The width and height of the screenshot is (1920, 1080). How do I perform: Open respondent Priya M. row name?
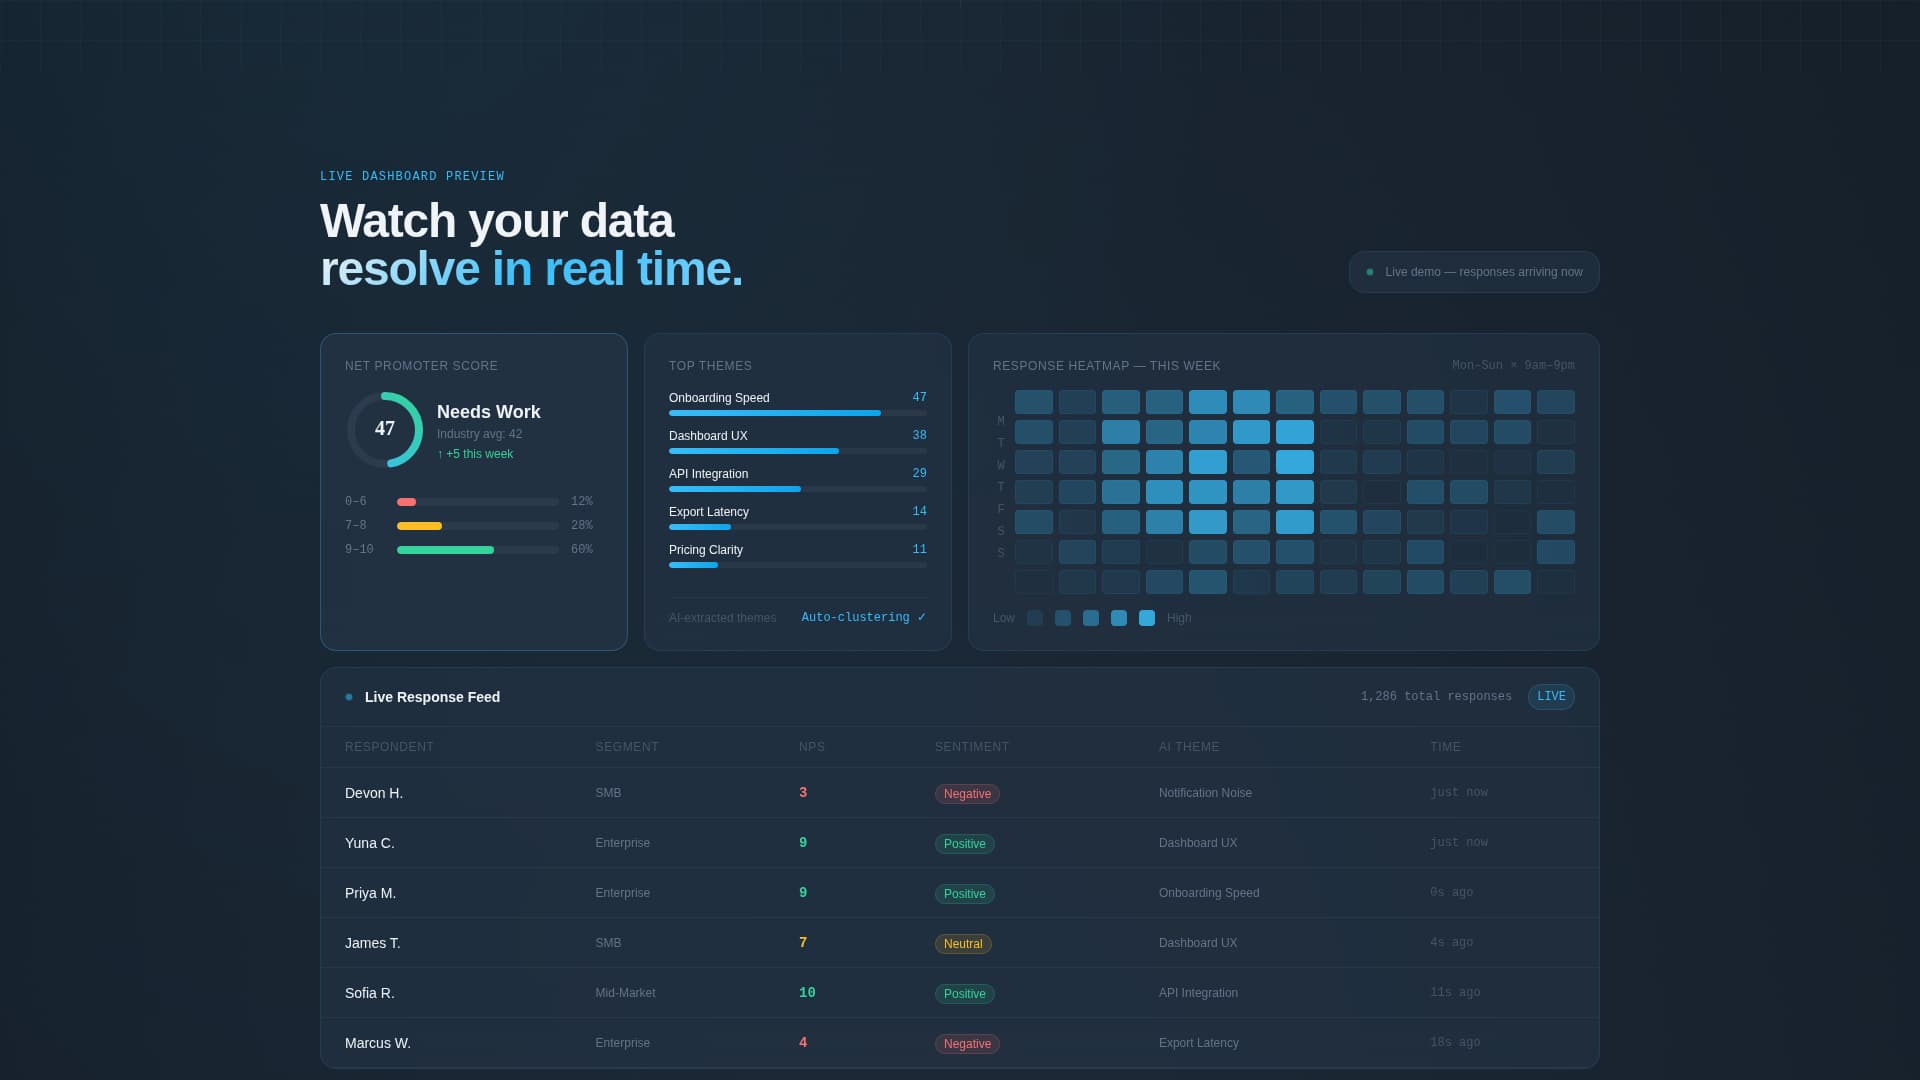point(370,893)
